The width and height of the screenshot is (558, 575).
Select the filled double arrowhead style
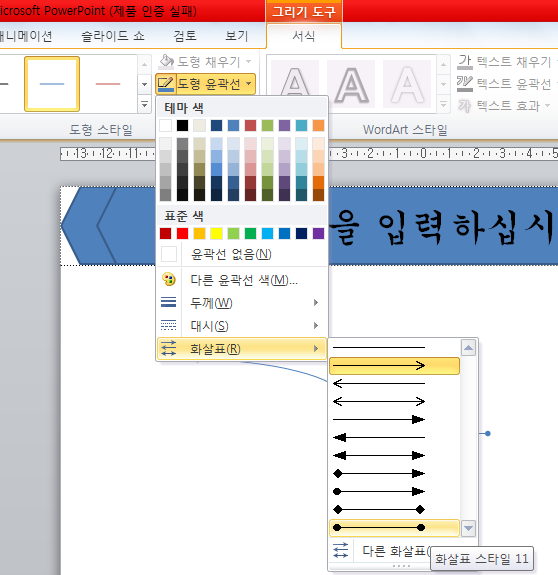point(394,455)
